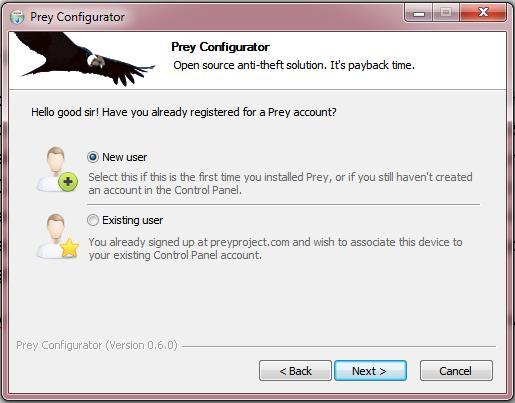Close the Prey Configurator window
515x403 pixels.
pos(483,13)
